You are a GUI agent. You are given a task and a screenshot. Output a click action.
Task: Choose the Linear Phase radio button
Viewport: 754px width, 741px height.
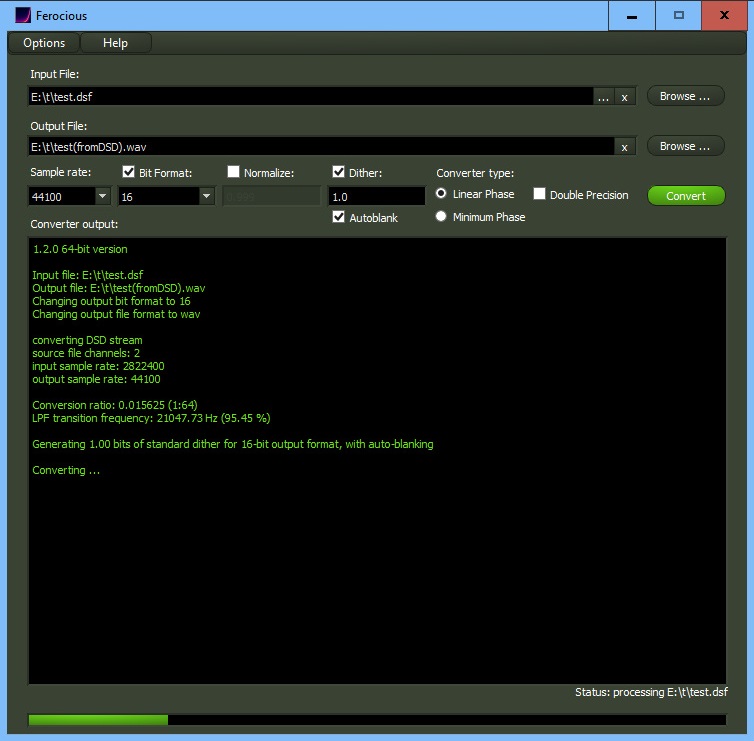[441, 194]
